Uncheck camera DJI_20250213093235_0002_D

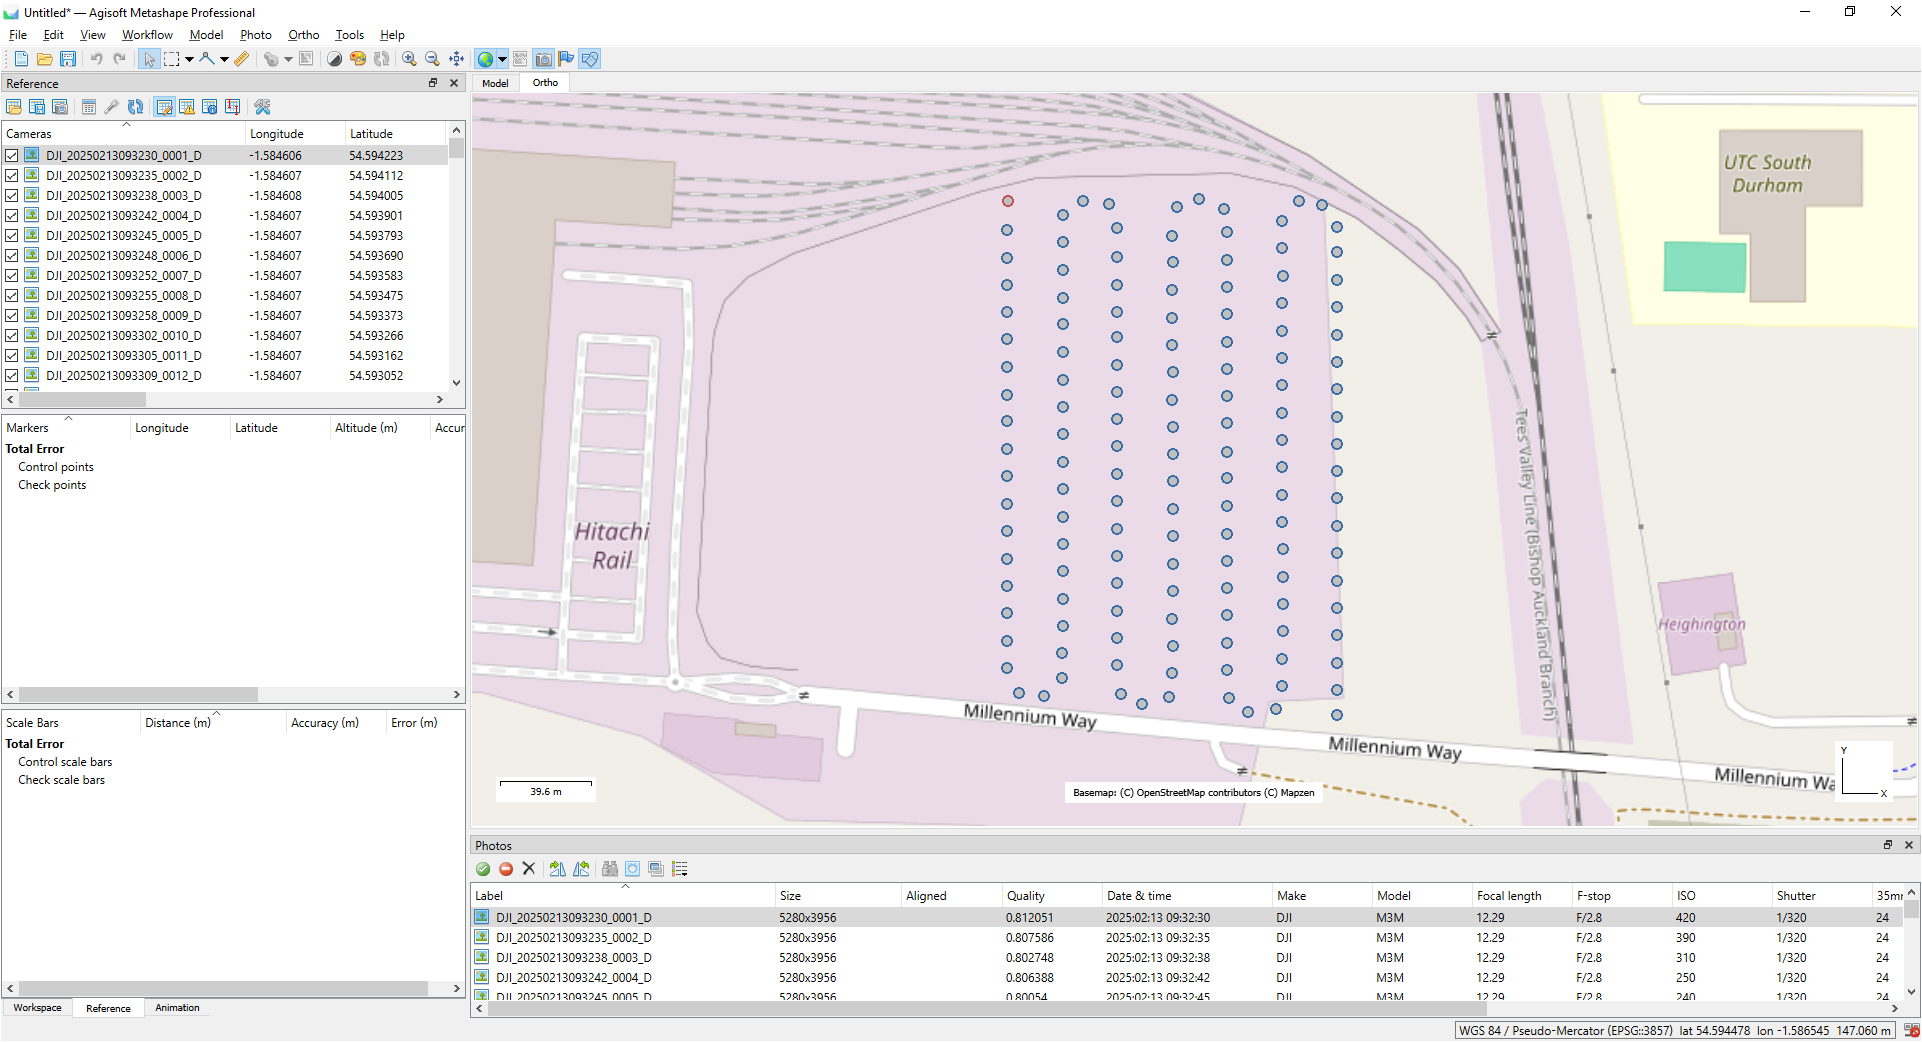click(x=12, y=175)
